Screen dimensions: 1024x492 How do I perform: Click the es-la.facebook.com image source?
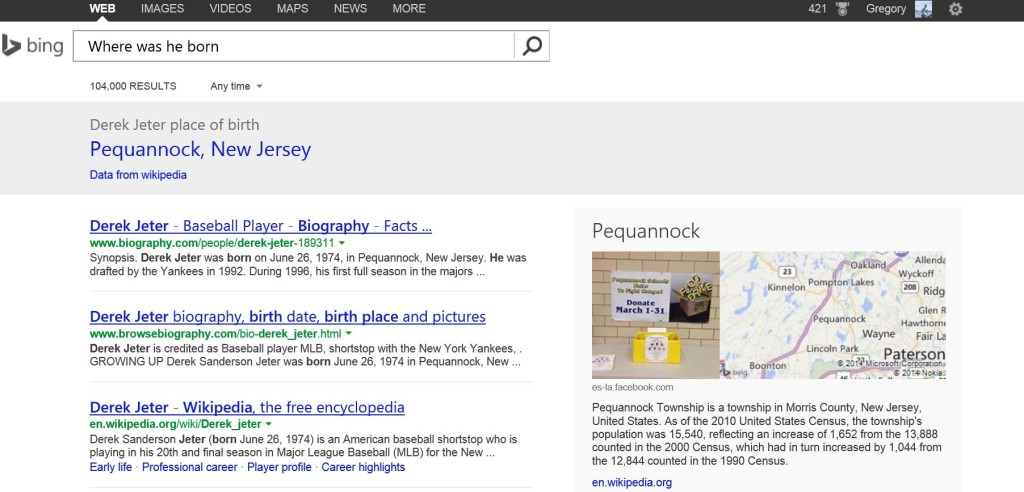[x=632, y=387]
